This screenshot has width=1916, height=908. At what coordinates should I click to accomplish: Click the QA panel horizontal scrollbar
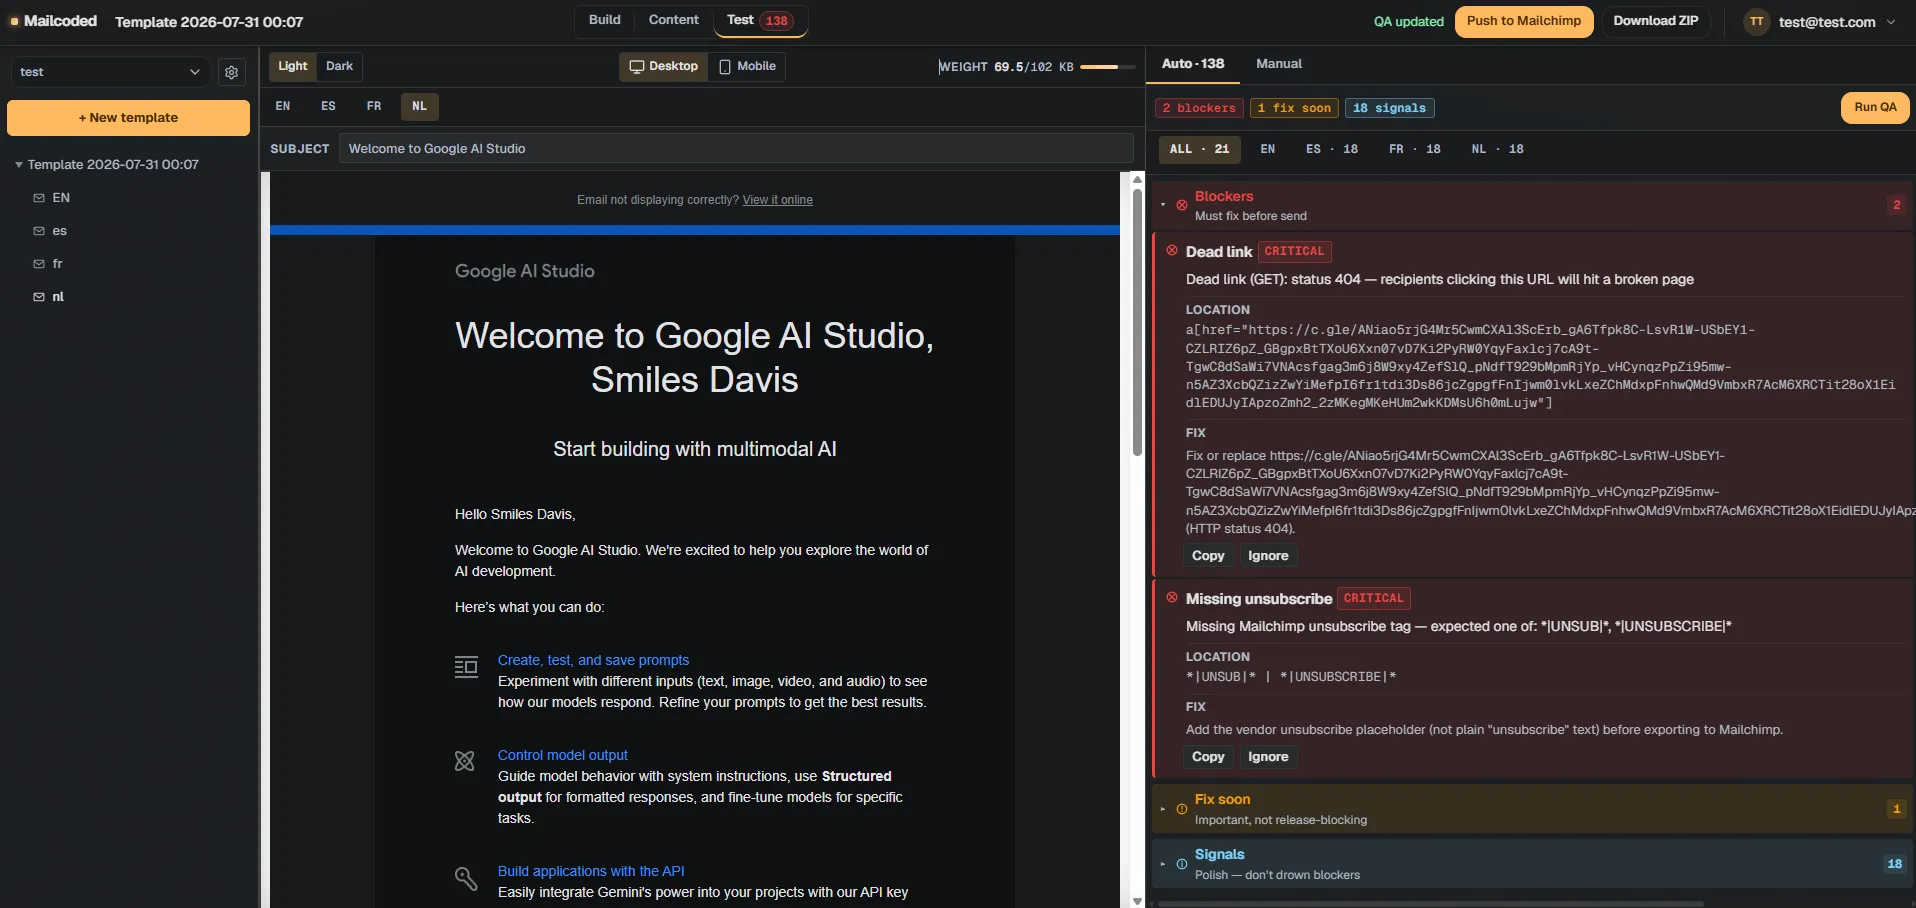[x=1430, y=904]
